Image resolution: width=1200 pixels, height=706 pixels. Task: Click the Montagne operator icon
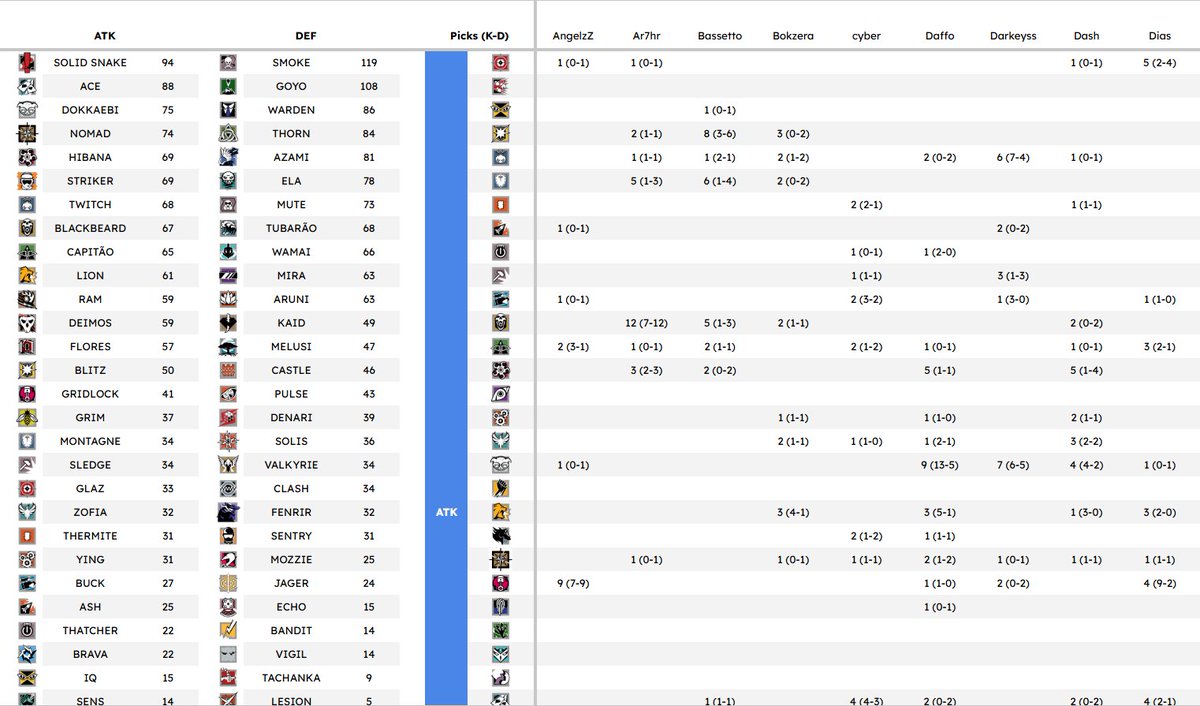click(x=28, y=441)
